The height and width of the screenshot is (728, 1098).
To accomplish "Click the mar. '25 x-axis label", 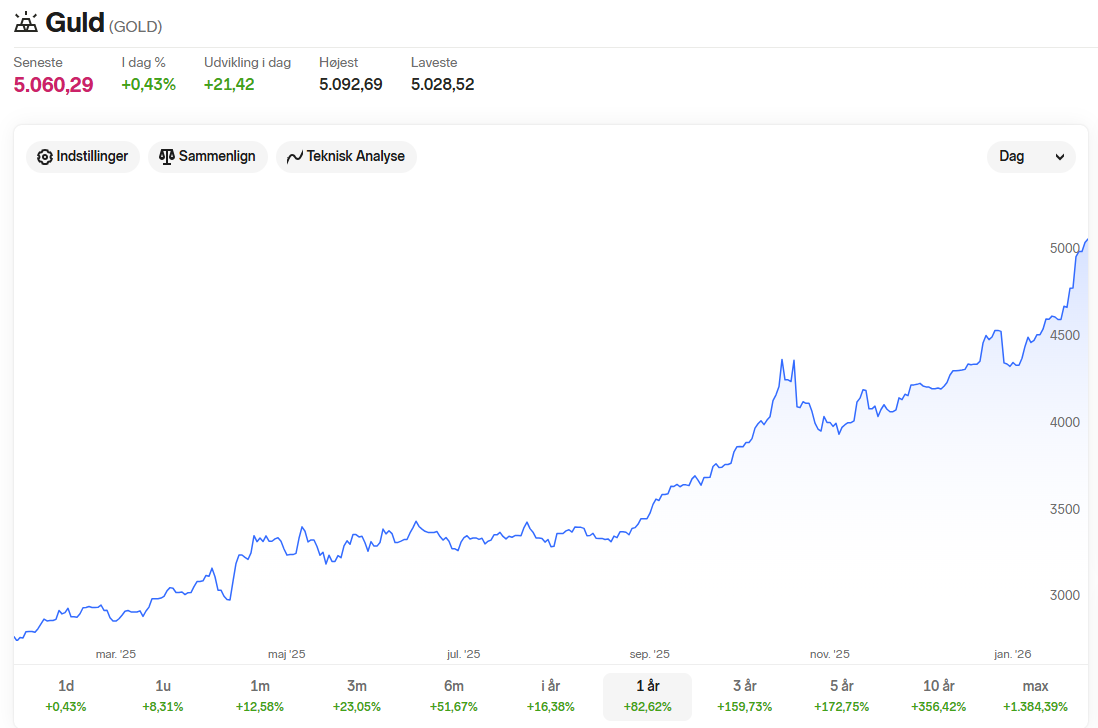I will point(116,654).
